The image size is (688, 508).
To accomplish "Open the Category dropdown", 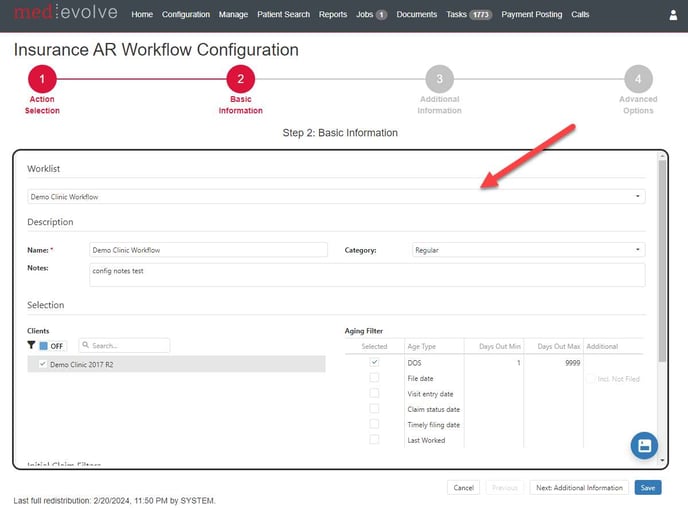I will (528, 250).
